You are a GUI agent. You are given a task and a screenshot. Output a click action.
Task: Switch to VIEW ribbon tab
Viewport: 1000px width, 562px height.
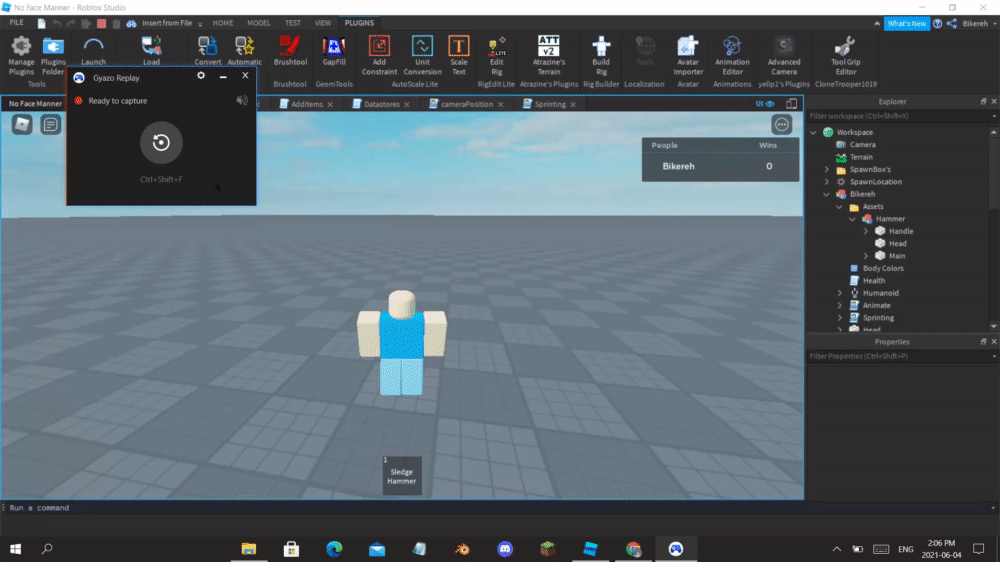[x=323, y=23]
